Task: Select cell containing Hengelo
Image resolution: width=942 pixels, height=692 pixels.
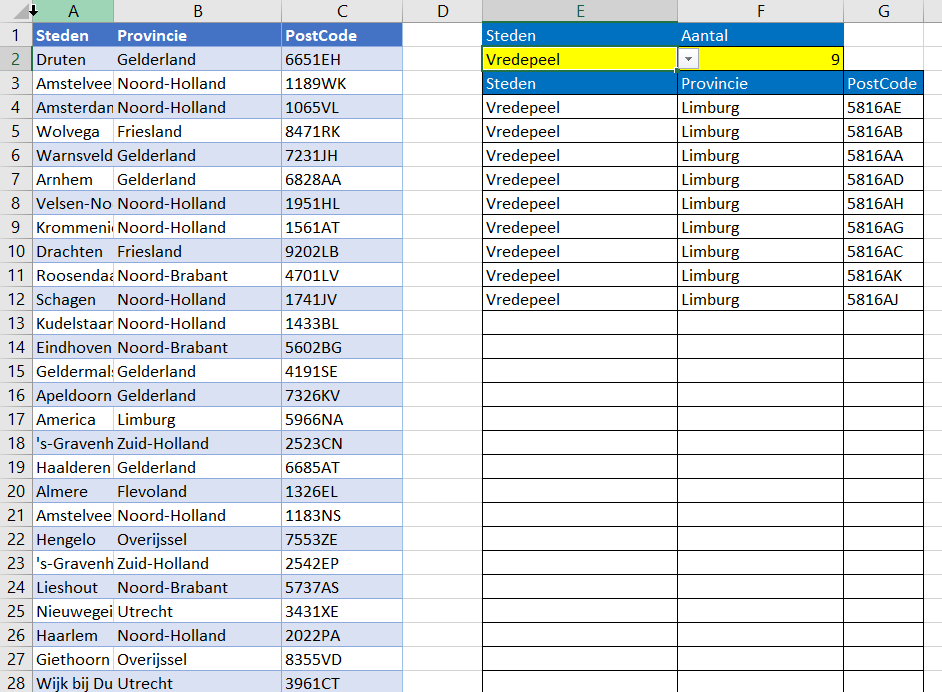Action: [x=73, y=539]
